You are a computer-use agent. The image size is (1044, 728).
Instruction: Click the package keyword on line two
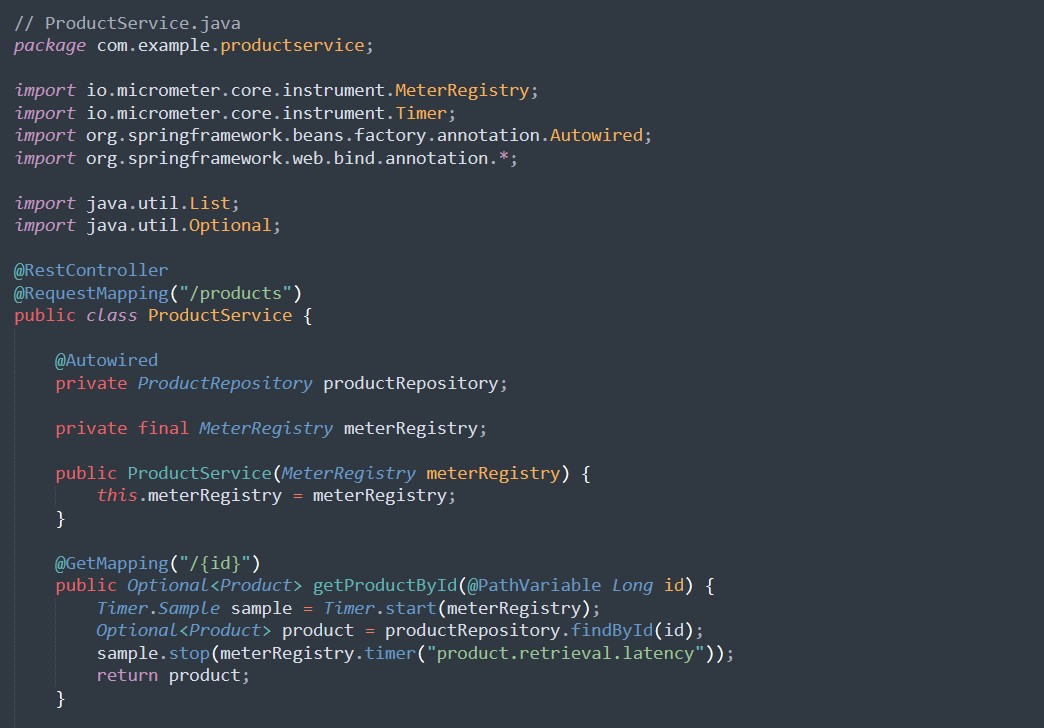pyautogui.click(x=50, y=45)
